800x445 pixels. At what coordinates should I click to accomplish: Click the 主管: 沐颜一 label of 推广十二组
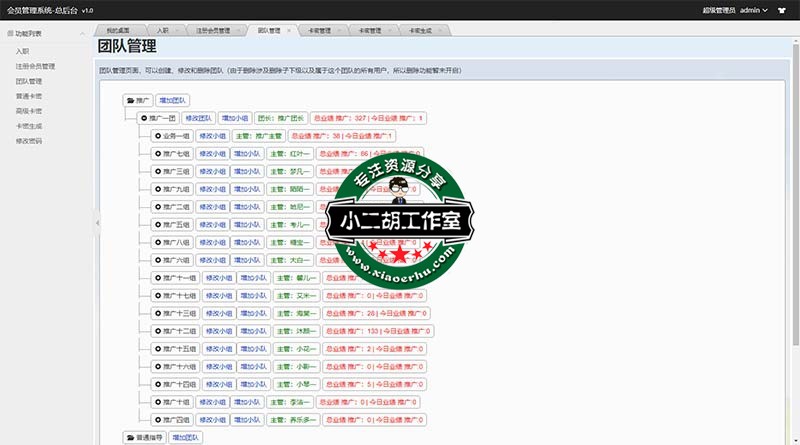pyautogui.click(x=293, y=331)
